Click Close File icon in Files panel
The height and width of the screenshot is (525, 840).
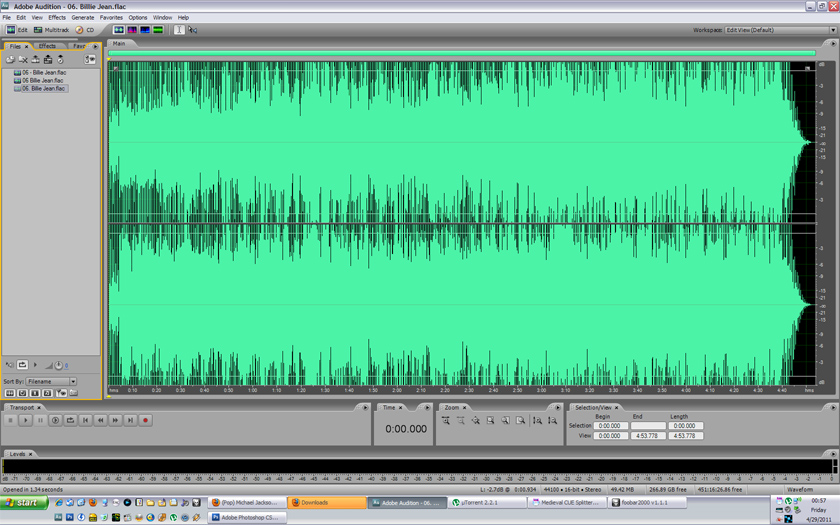(22, 59)
